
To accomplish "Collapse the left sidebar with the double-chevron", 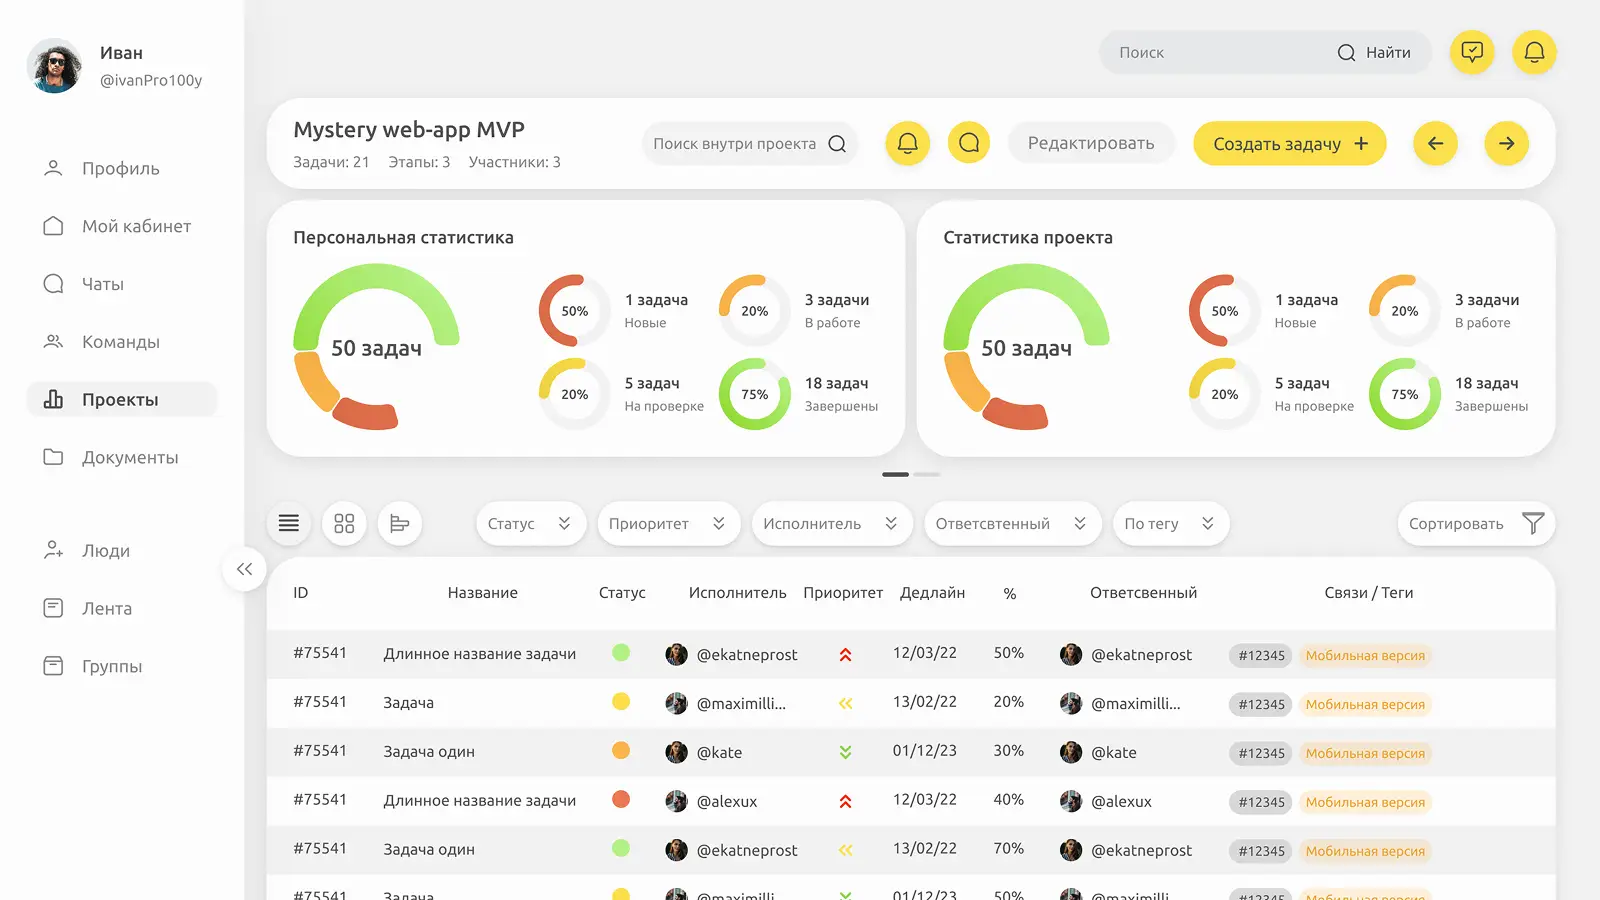I will click(x=244, y=568).
